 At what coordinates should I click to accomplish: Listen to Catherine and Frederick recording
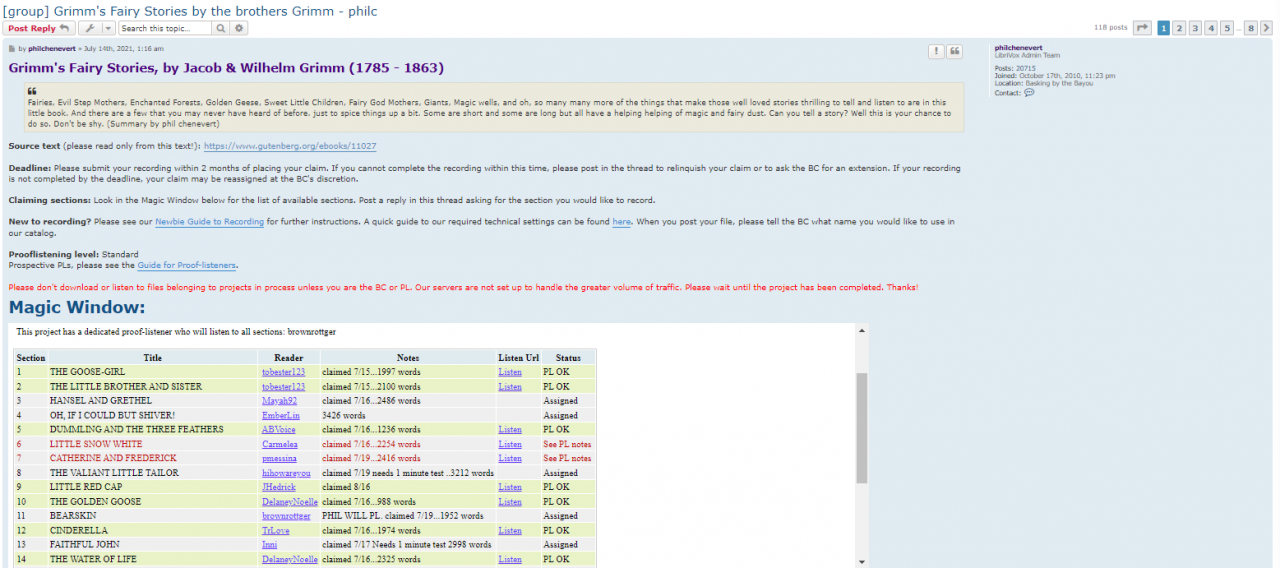coord(510,458)
